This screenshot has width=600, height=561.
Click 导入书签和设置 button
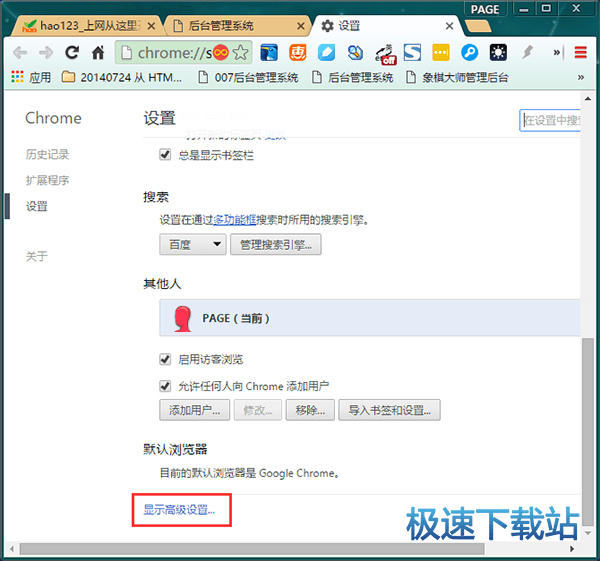click(389, 410)
